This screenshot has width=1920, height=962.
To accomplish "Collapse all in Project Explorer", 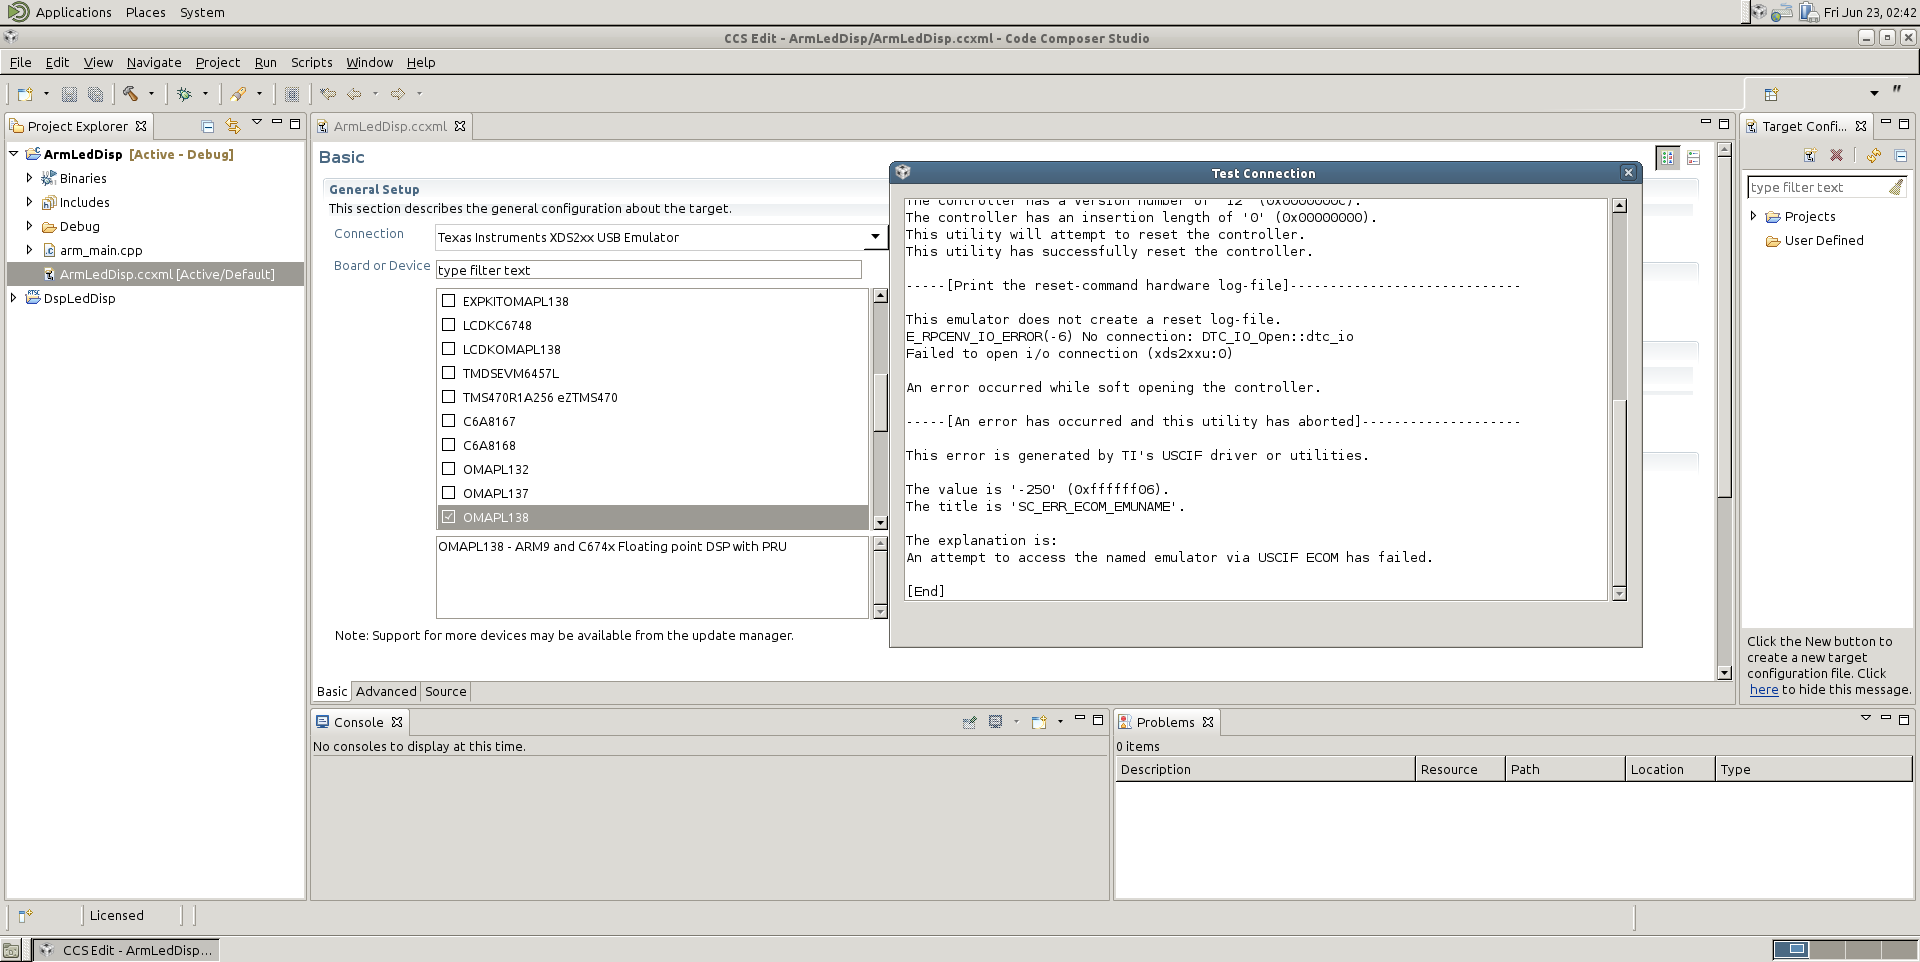I will 208,126.
